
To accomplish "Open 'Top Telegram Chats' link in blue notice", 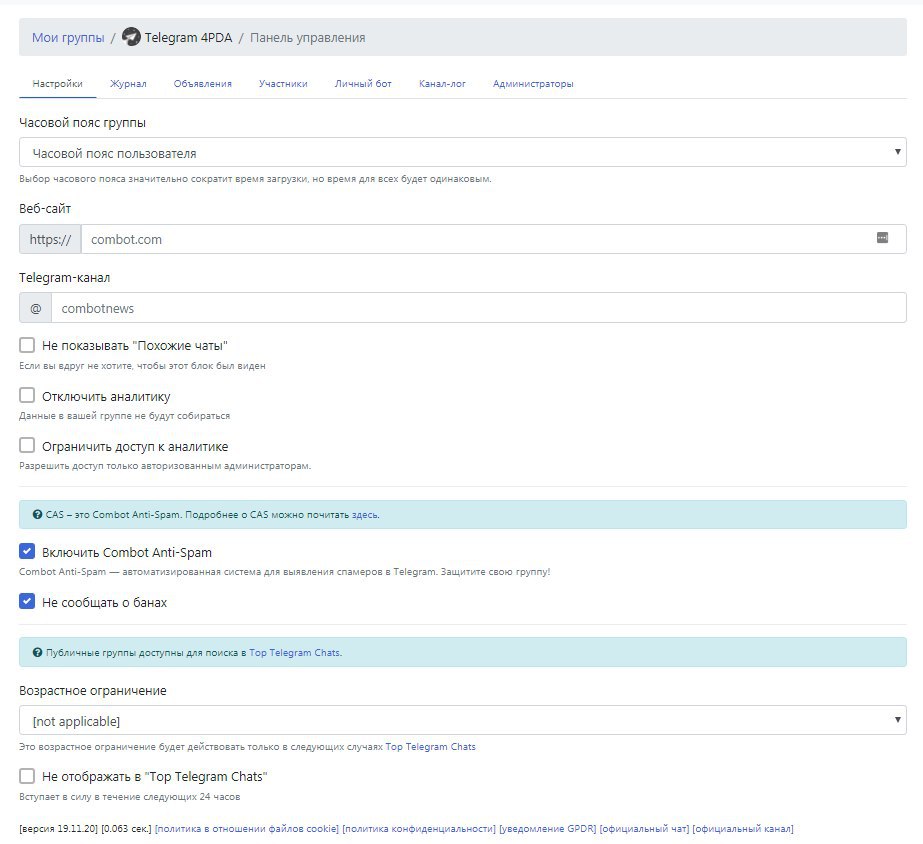I will (x=294, y=653).
